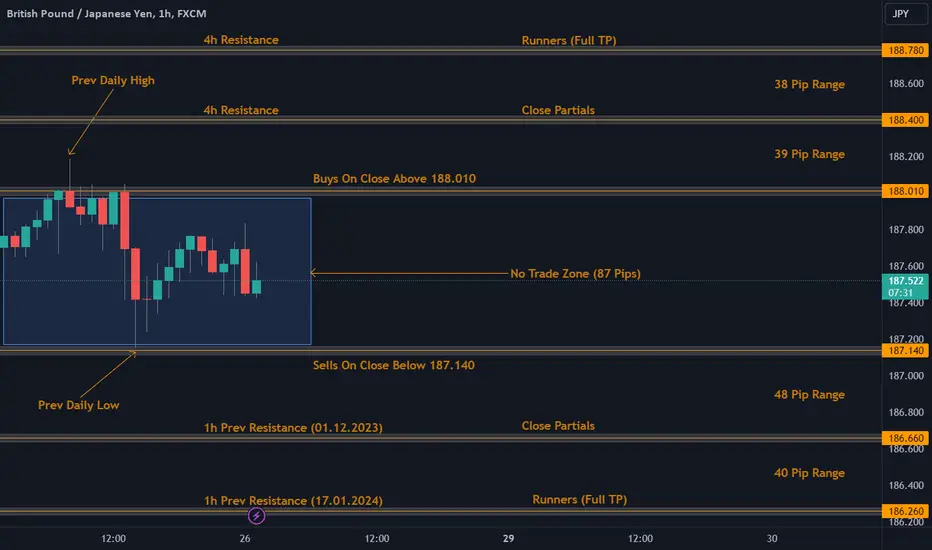Viewport: 932px width, 550px height.
Task: Select the 188.400 price label
Action: [x=905, y=120]
